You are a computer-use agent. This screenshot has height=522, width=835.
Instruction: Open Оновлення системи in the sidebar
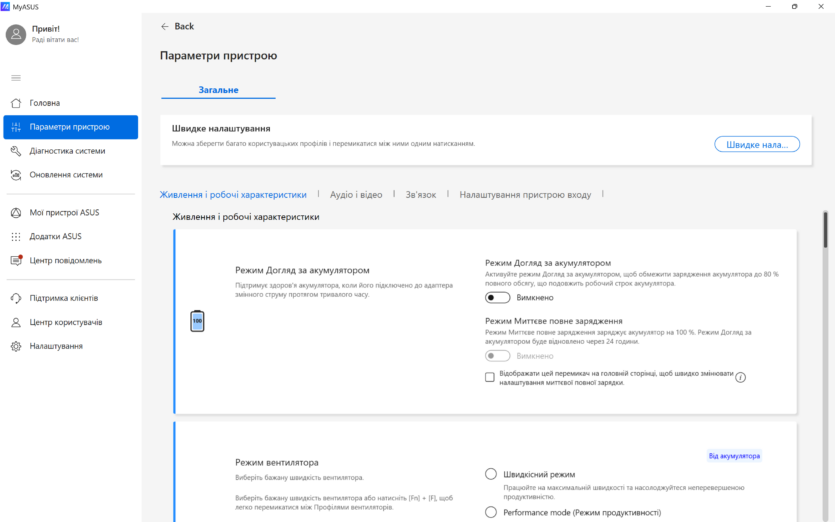tap(70, 175)
